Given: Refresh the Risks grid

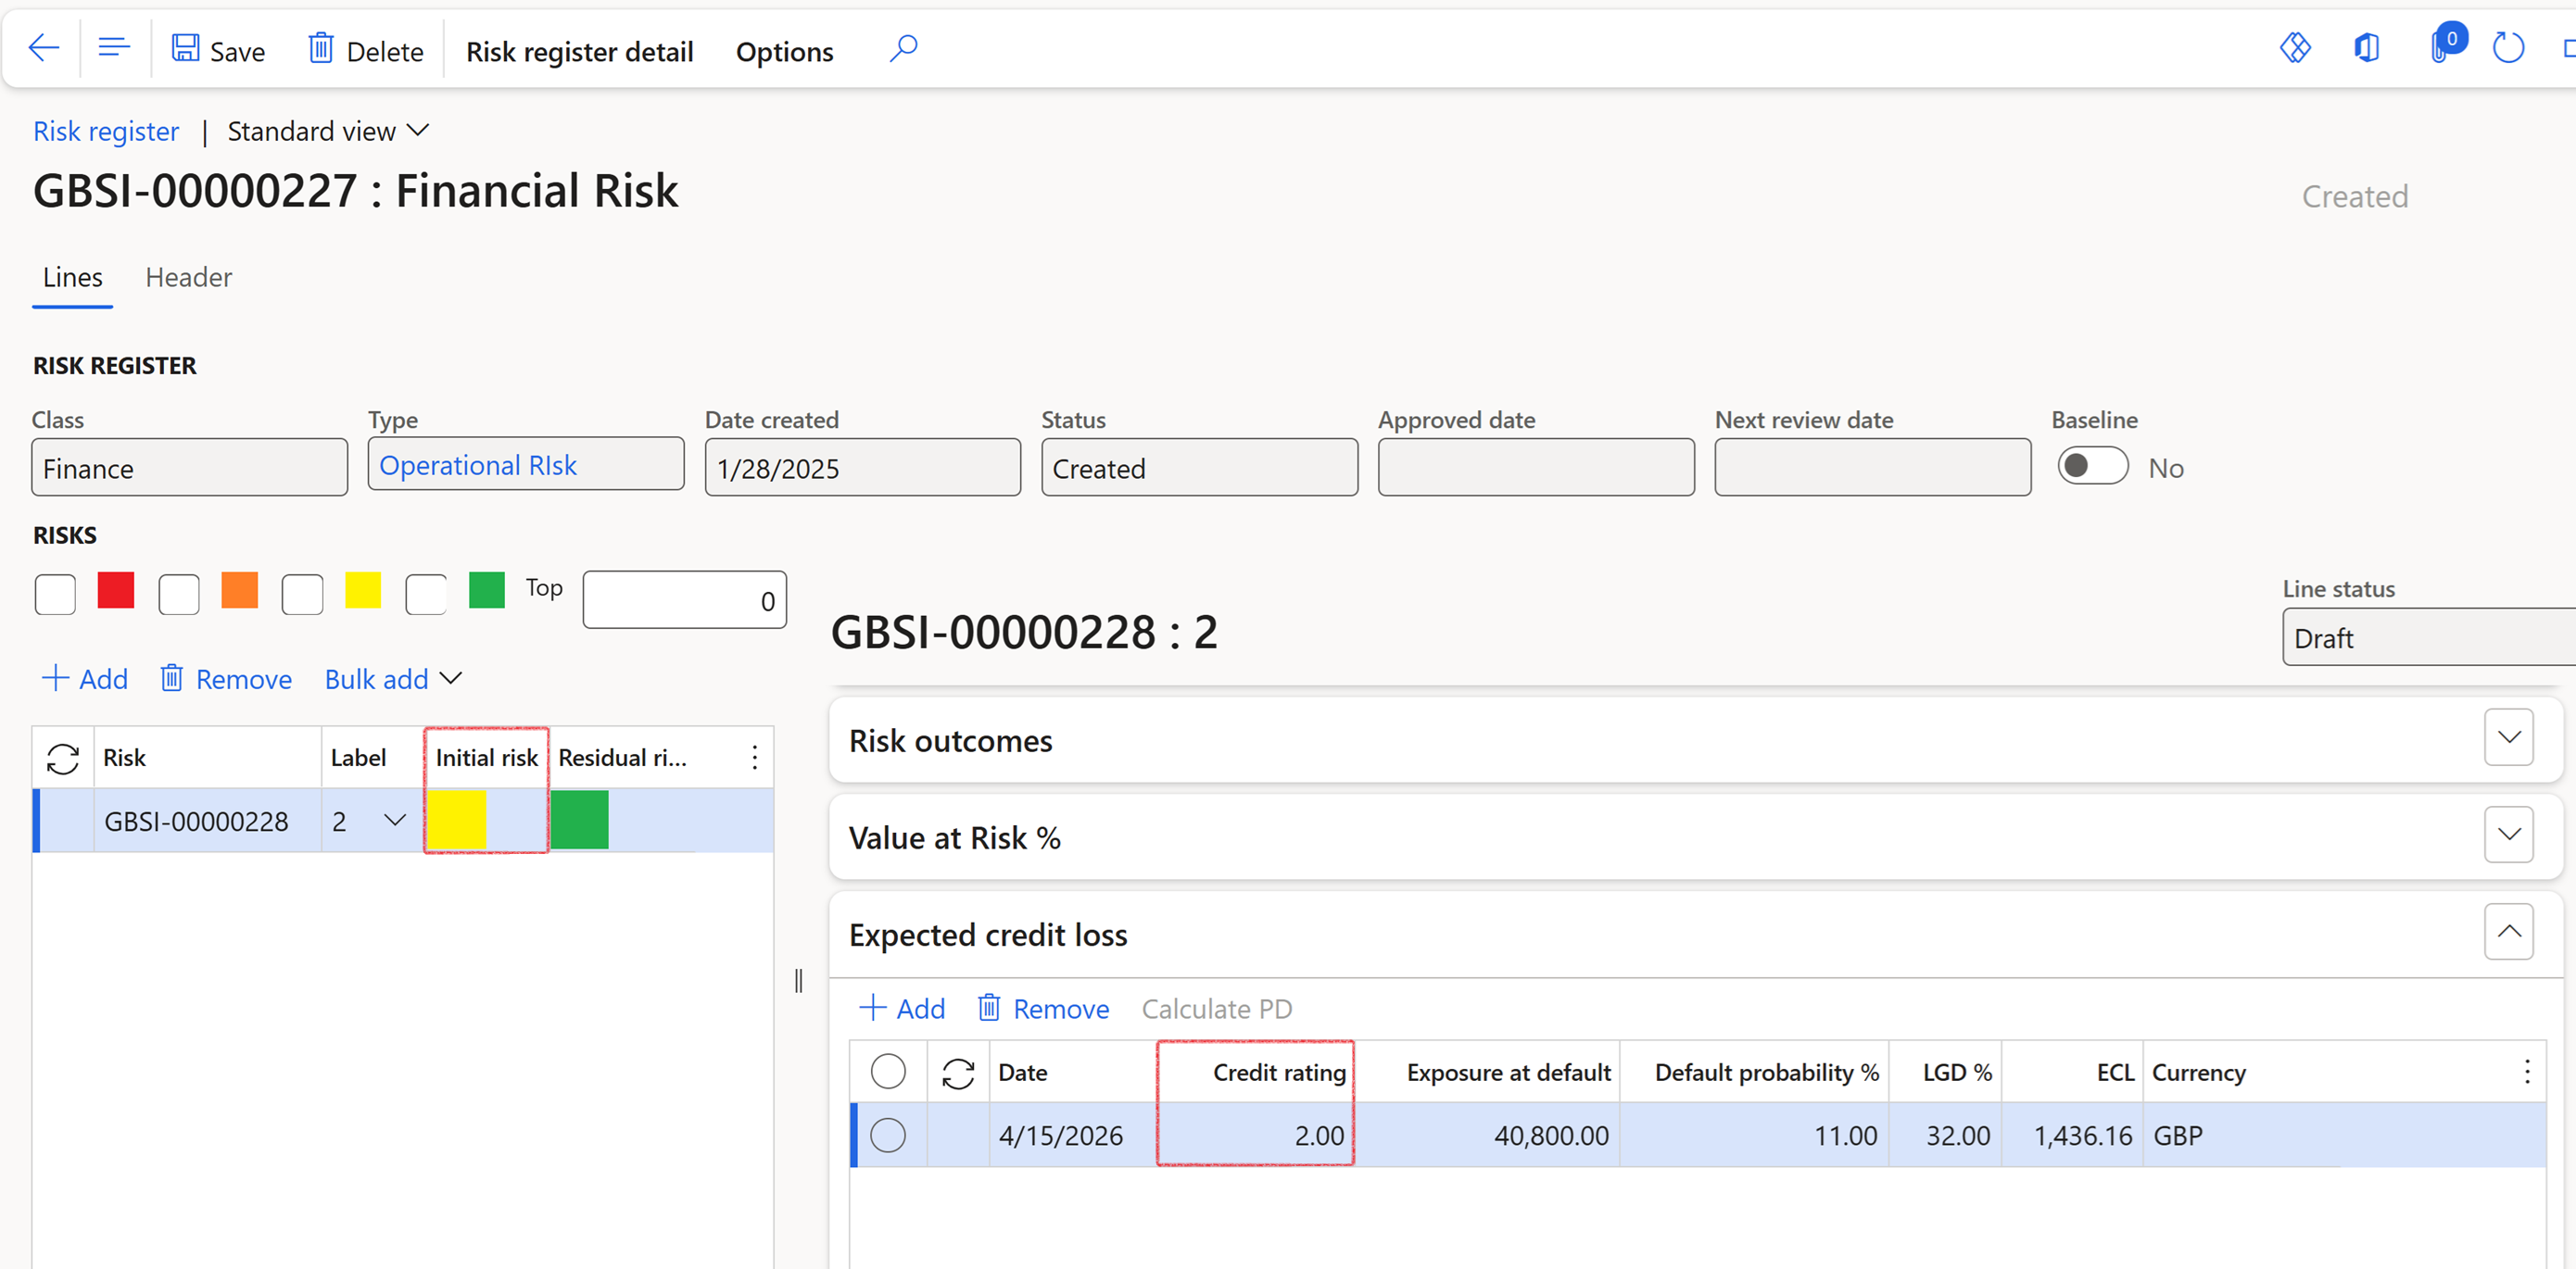Looking at the screenshot, I should [x=62, y=758].
